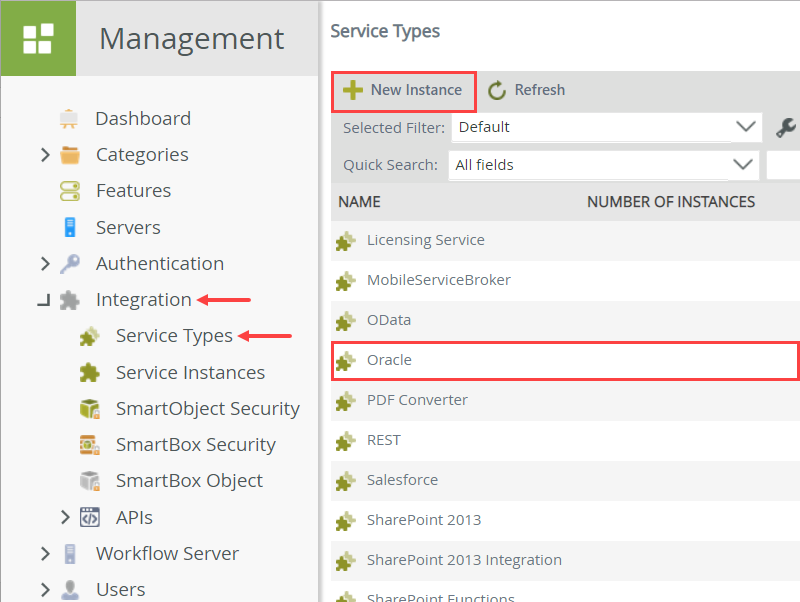Click the SmartObject Security icon

(x=90, y=408)
